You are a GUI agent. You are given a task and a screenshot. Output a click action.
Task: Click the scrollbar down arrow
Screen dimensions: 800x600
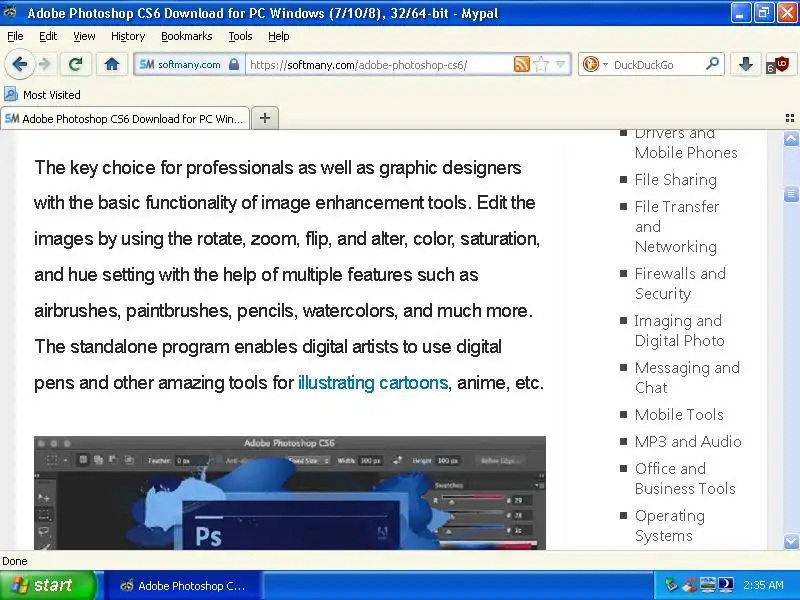coord(791,541)
